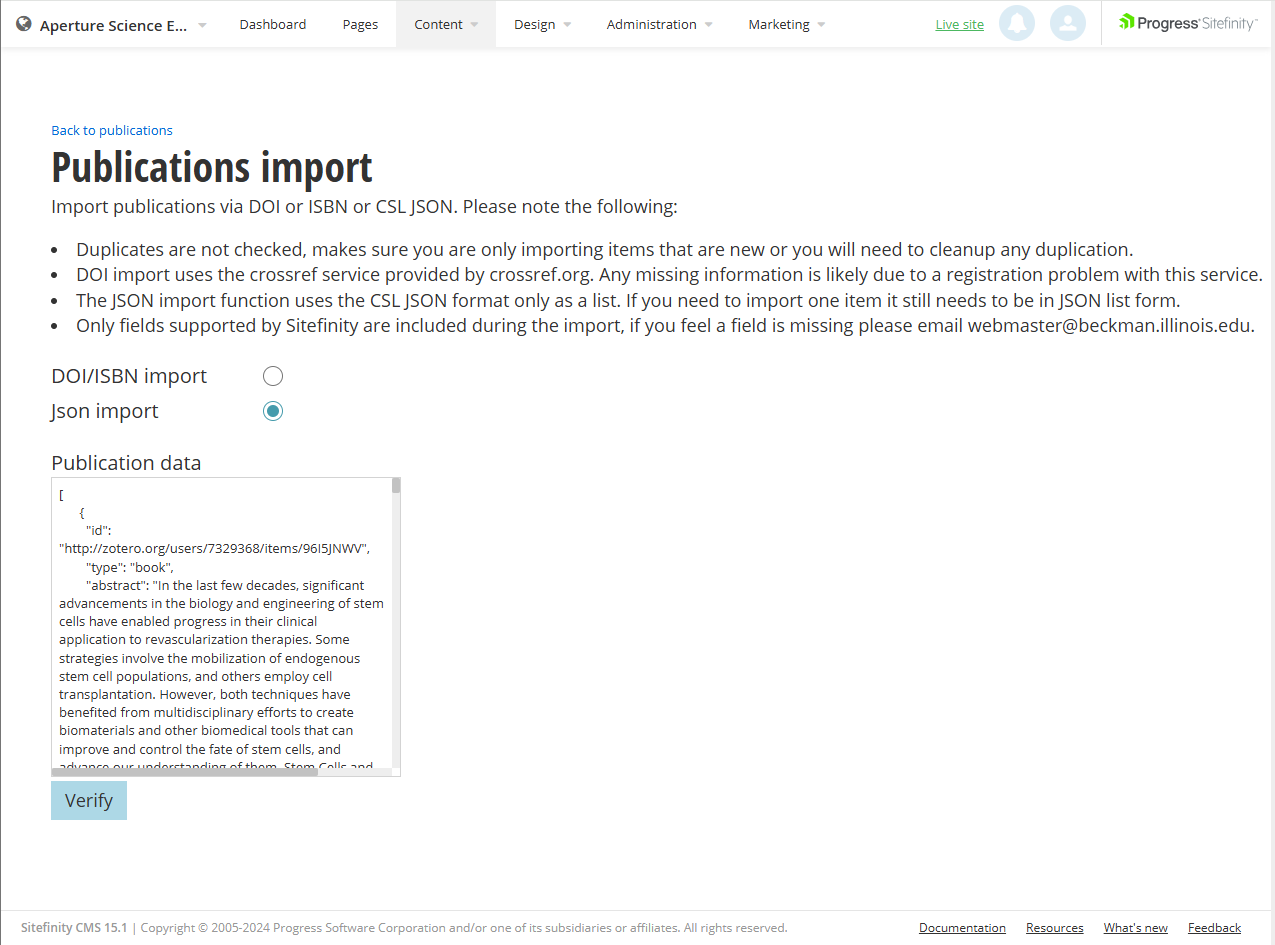Switch to the Pages section
The image size is (1275, 945).
pyautogui.click(x=360, y=24)
